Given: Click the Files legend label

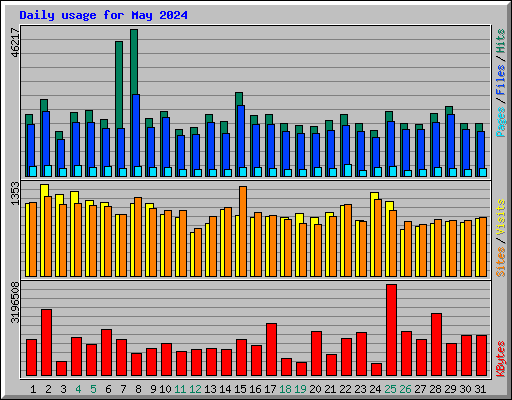Looking at the screenshot, I should [x=500, y=80].
